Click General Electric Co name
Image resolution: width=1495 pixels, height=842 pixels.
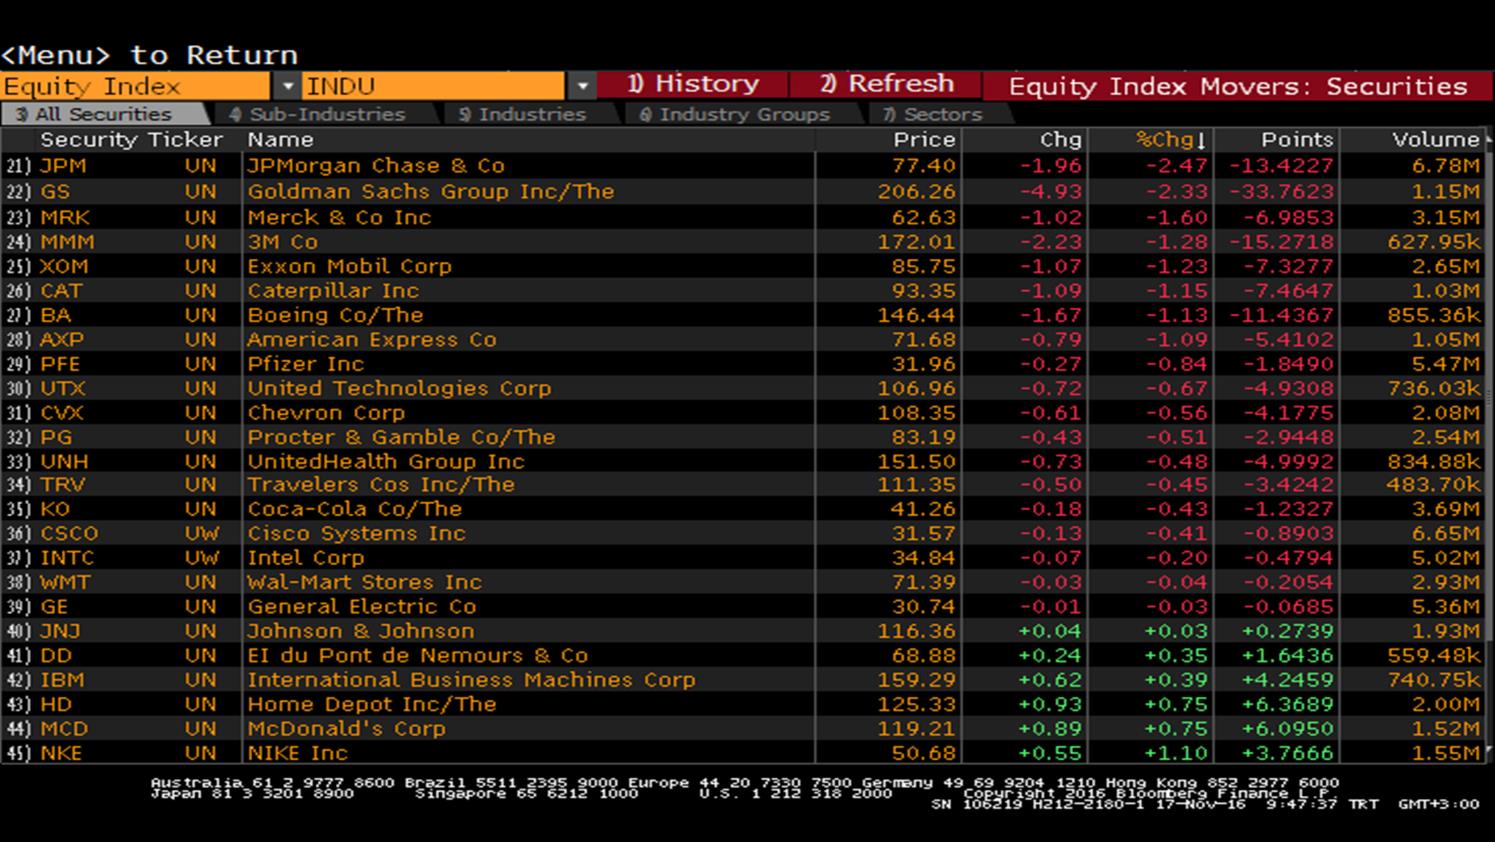tap(362, 606)
